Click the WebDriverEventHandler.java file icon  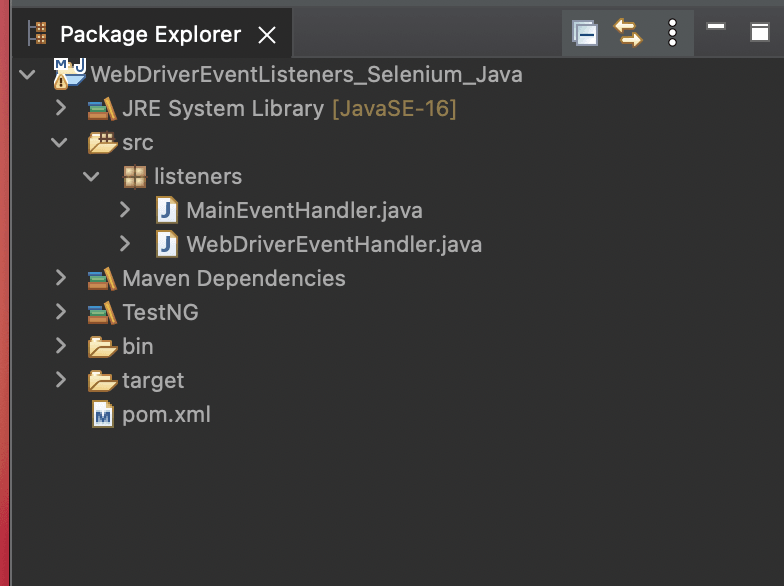tap(167, 245)
